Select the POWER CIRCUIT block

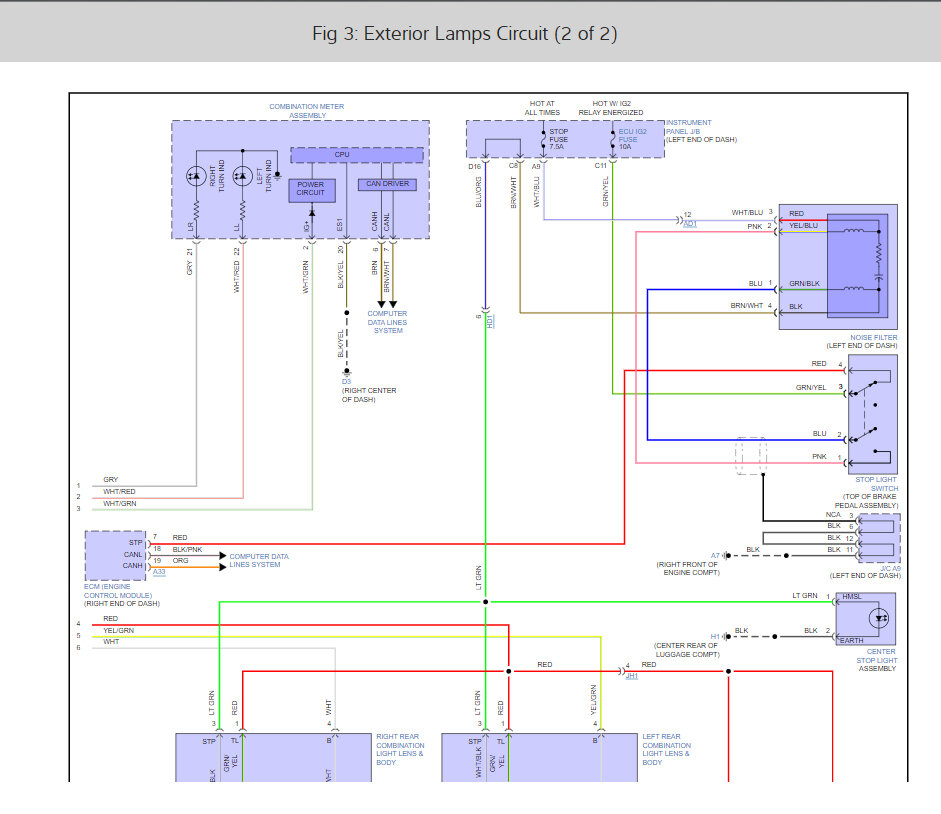(311, 190)
